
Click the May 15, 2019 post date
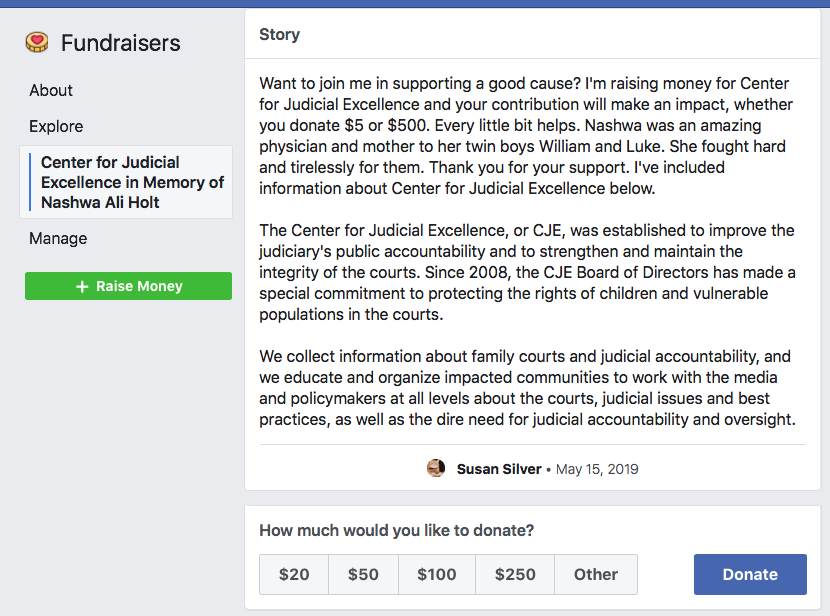597,469
